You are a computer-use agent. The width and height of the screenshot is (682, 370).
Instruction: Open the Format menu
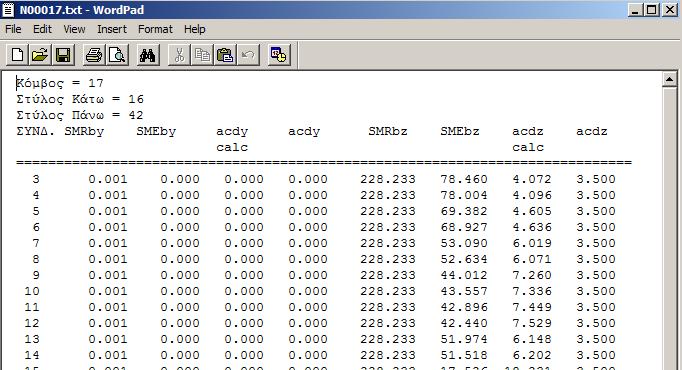[x=155, y=29]
